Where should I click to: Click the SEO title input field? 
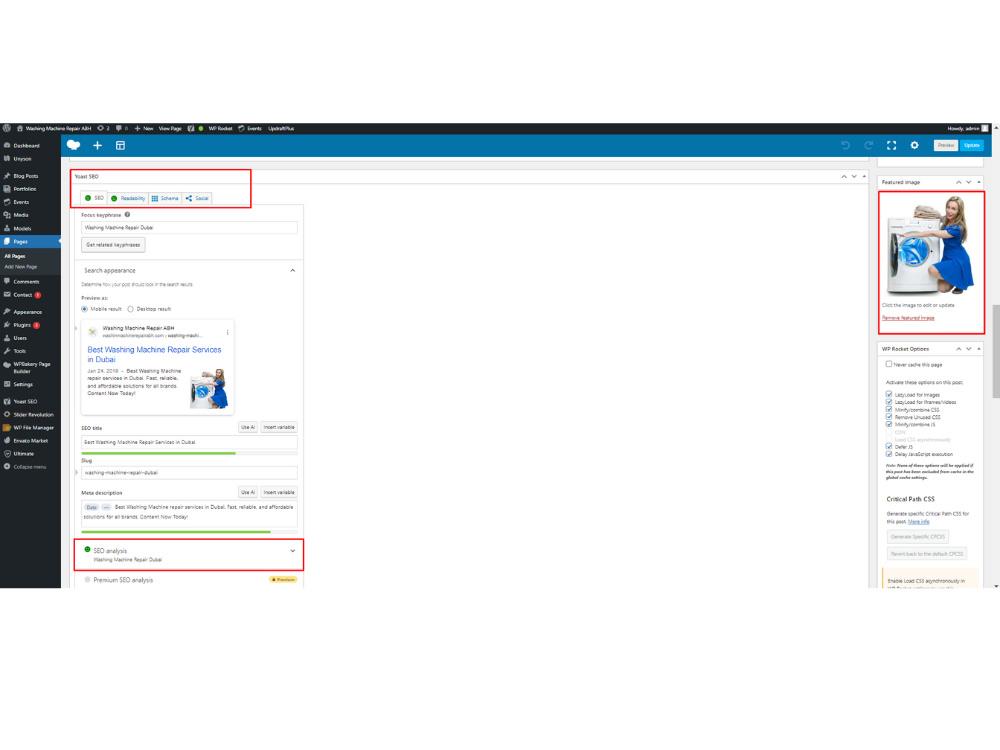click(189, 442)
